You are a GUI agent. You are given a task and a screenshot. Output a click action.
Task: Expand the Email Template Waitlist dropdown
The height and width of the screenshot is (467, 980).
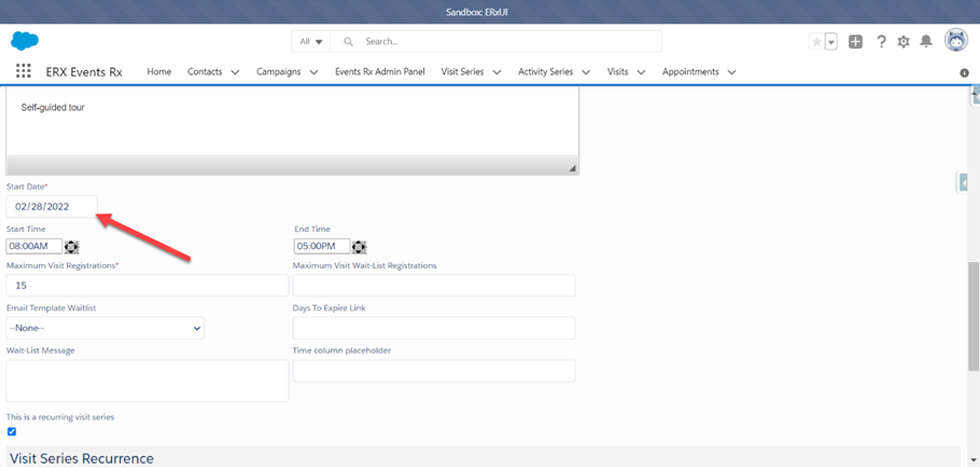click(105, 328)
